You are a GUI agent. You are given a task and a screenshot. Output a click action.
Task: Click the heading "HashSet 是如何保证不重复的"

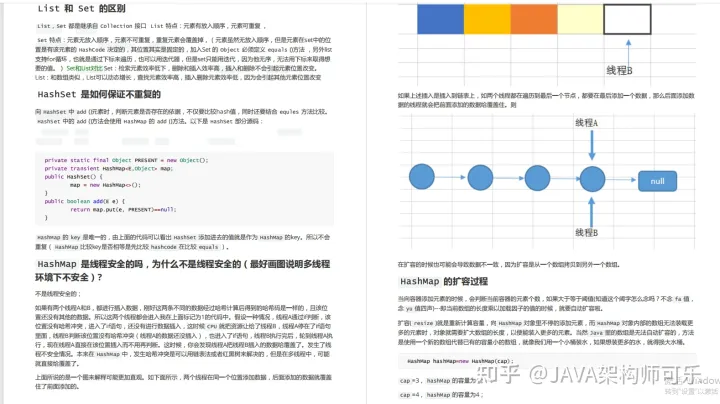click(x=99, y=94)
